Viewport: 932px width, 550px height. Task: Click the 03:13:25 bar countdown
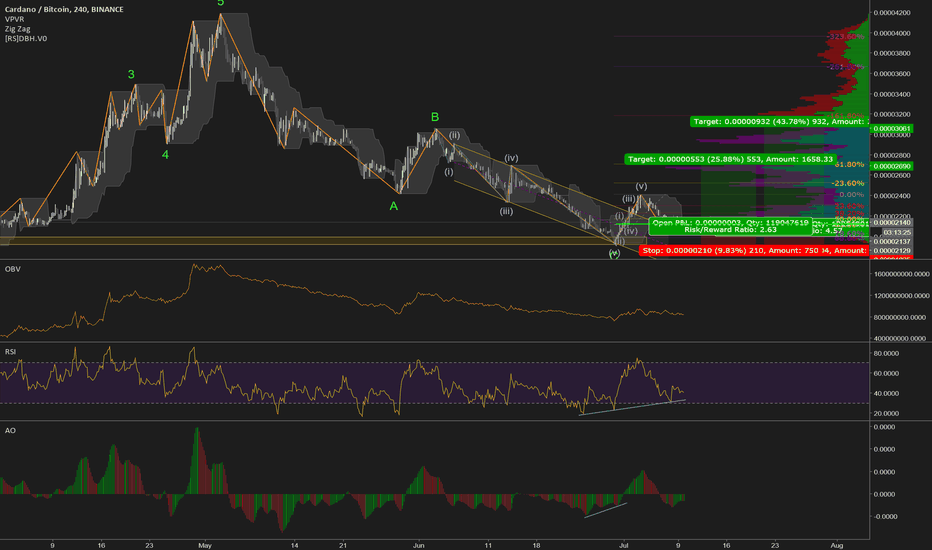pyautogui.click(x=896, y=232)
